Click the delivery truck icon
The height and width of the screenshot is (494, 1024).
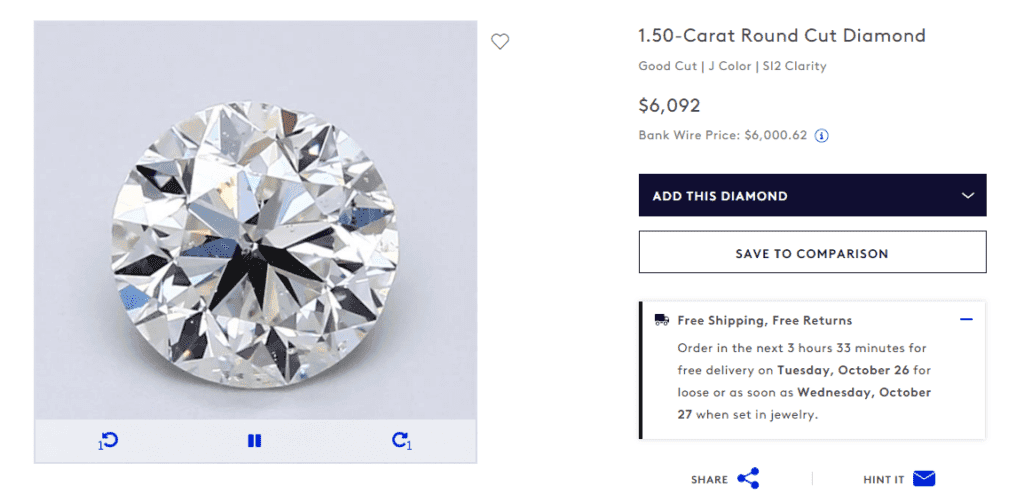pos(662,320)
